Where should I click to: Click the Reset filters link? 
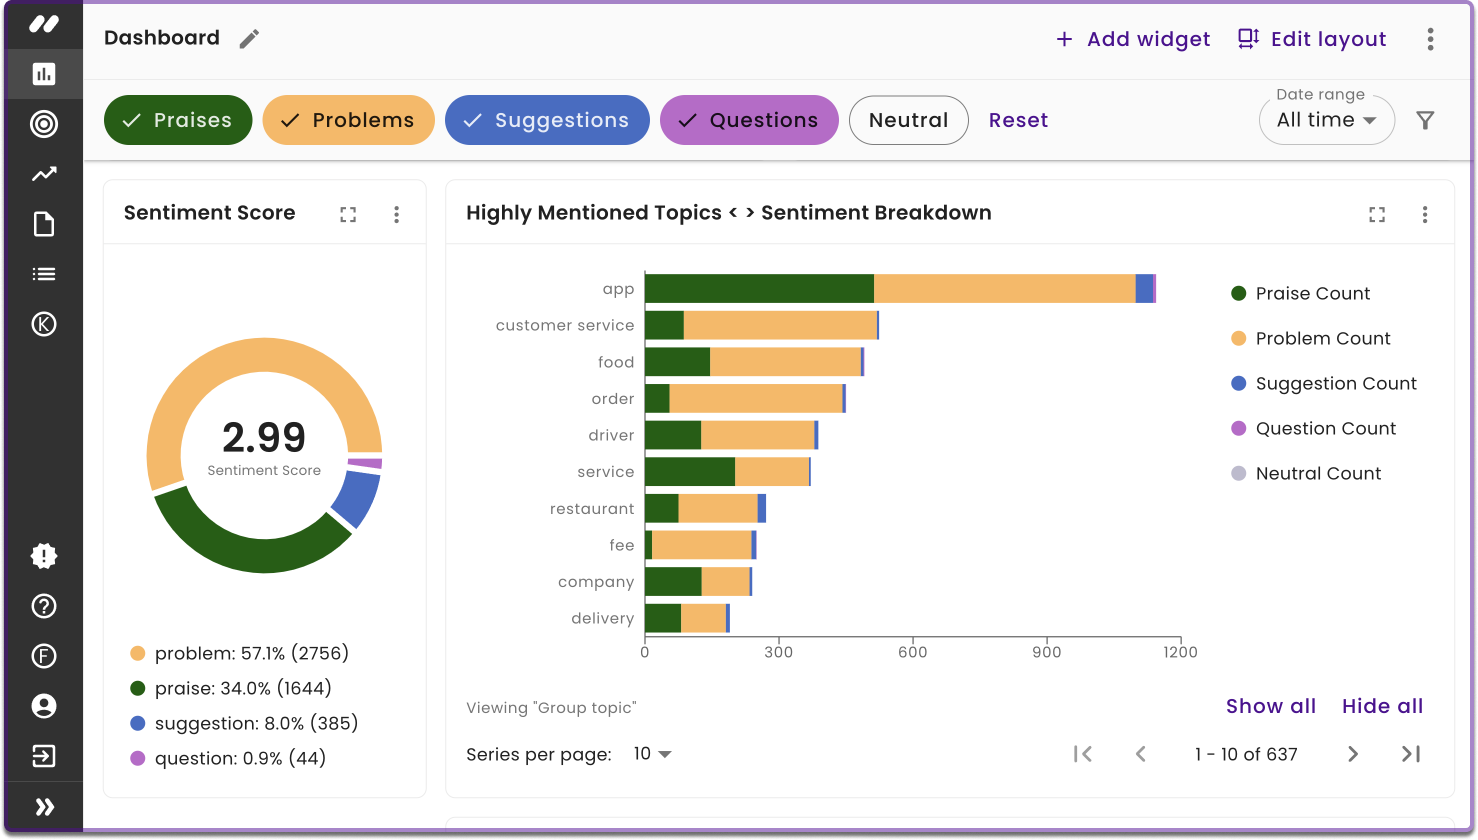point(1018,120)
